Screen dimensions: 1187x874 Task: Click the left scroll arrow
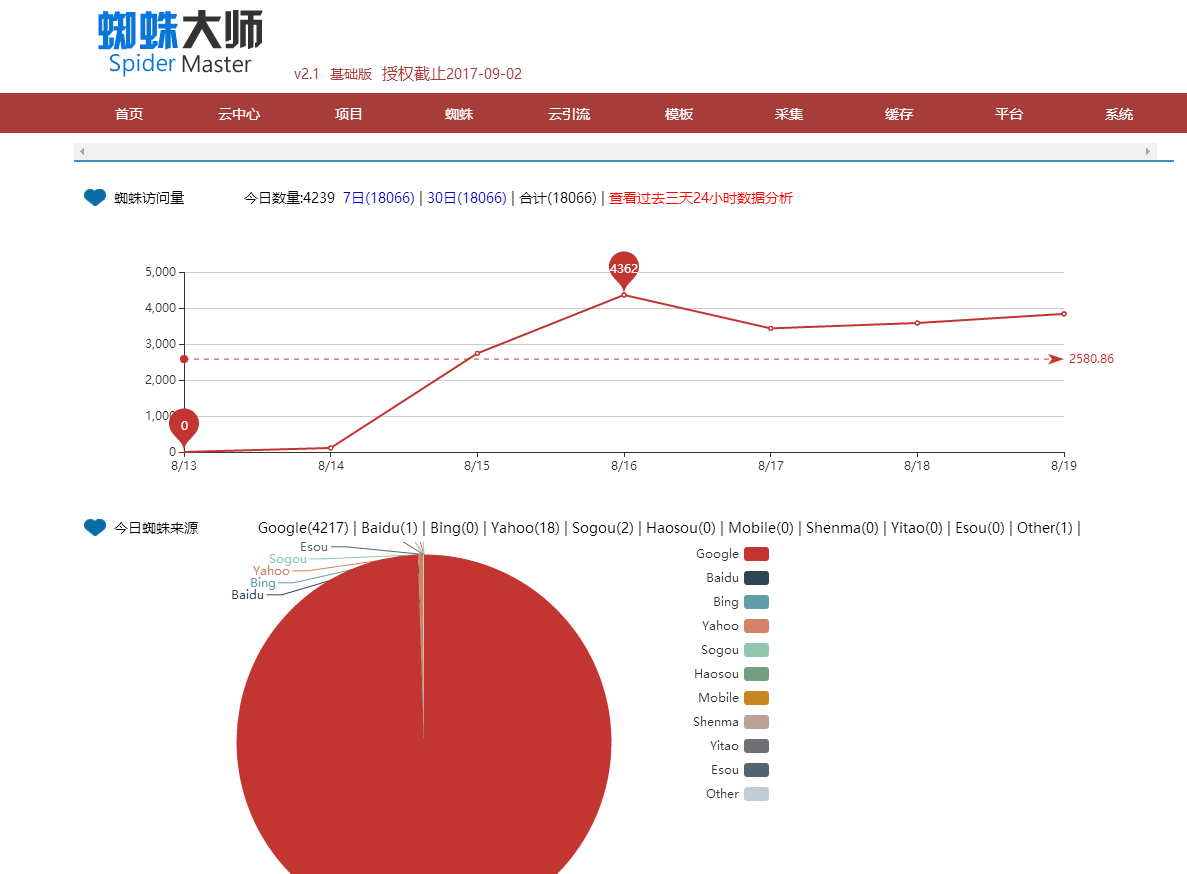click(x=82, y=151)
